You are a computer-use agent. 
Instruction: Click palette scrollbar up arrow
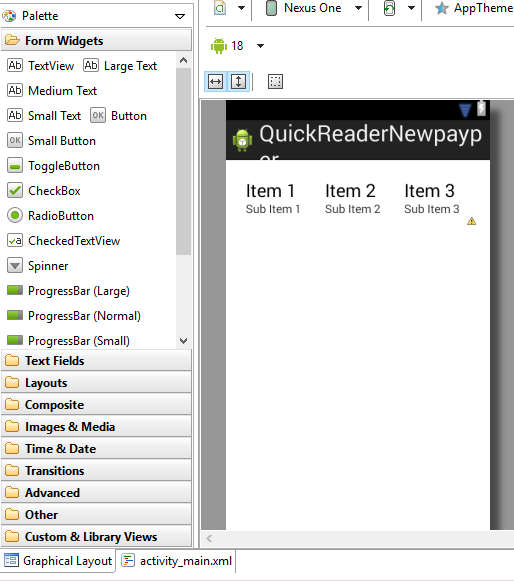tap(183, 60)
